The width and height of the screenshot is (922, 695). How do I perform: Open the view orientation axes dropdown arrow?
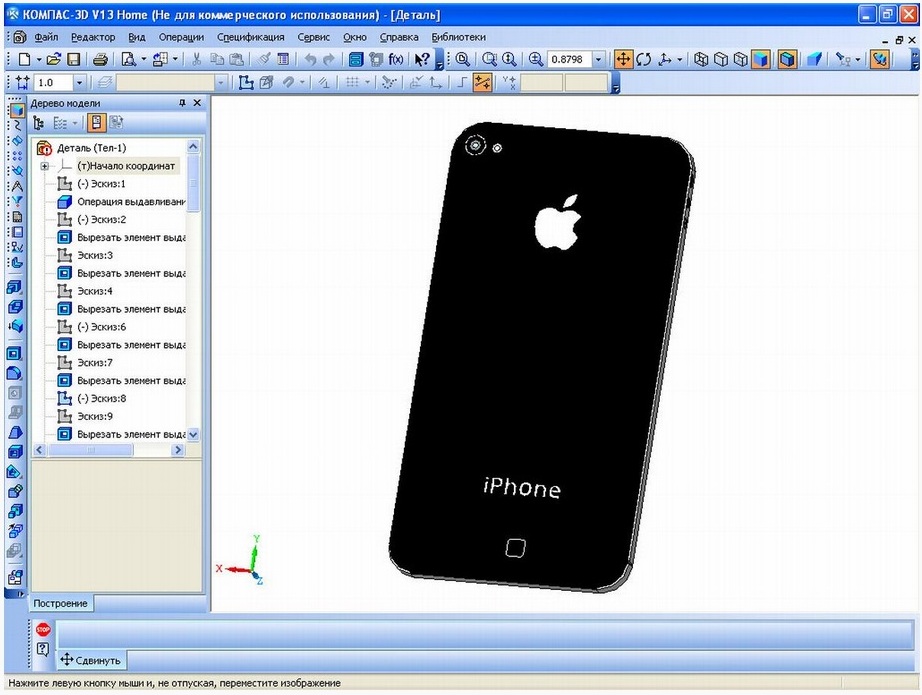pyautogui.click(x=680, y=59)
